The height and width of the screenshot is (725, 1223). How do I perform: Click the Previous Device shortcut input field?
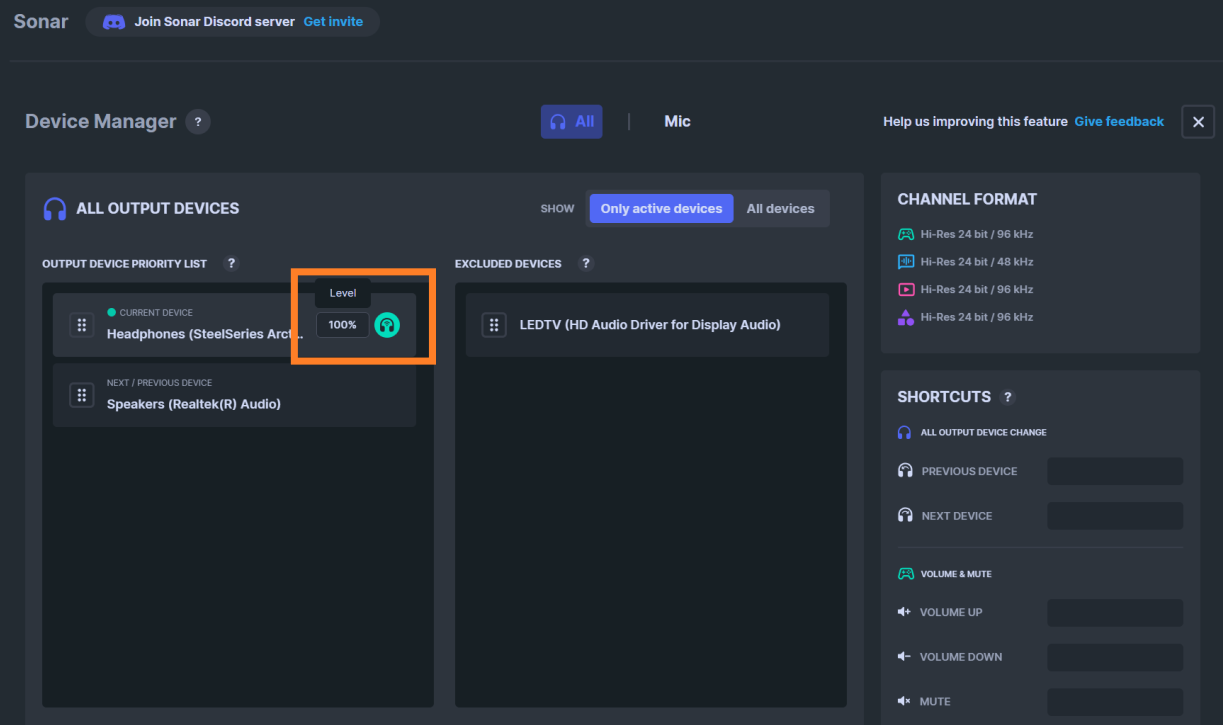(x=1114, y=470)
